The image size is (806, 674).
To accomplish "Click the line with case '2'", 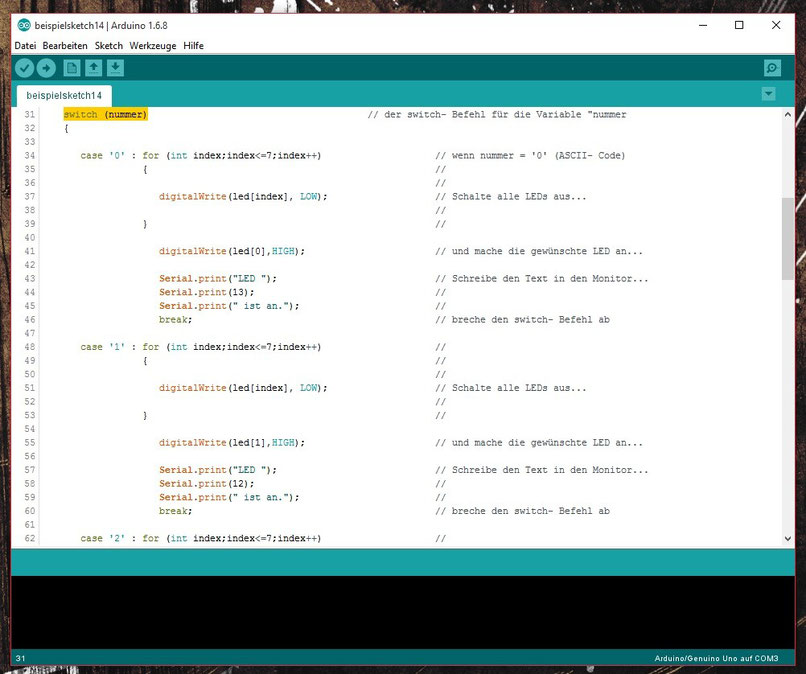I will [201, 538].
